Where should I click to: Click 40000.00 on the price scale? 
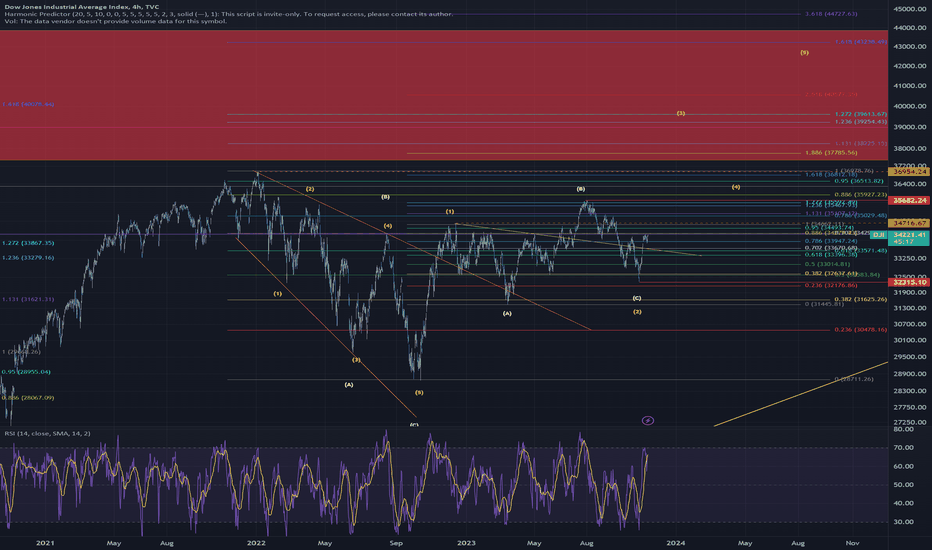pos(910,107)
